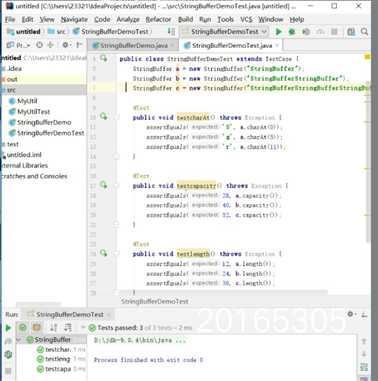Screen dimensions: 378x381
Task: Select MyUtil in project tree
Action: (27, 101)
